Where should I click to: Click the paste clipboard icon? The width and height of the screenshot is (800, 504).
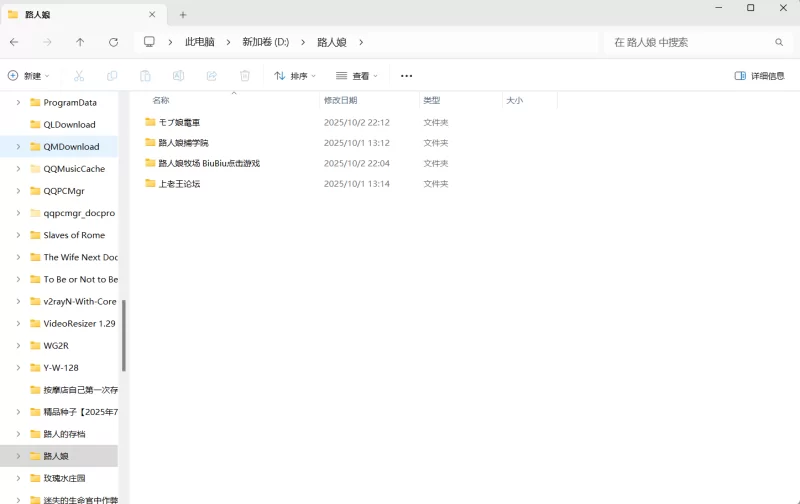(x=145, y=76)
